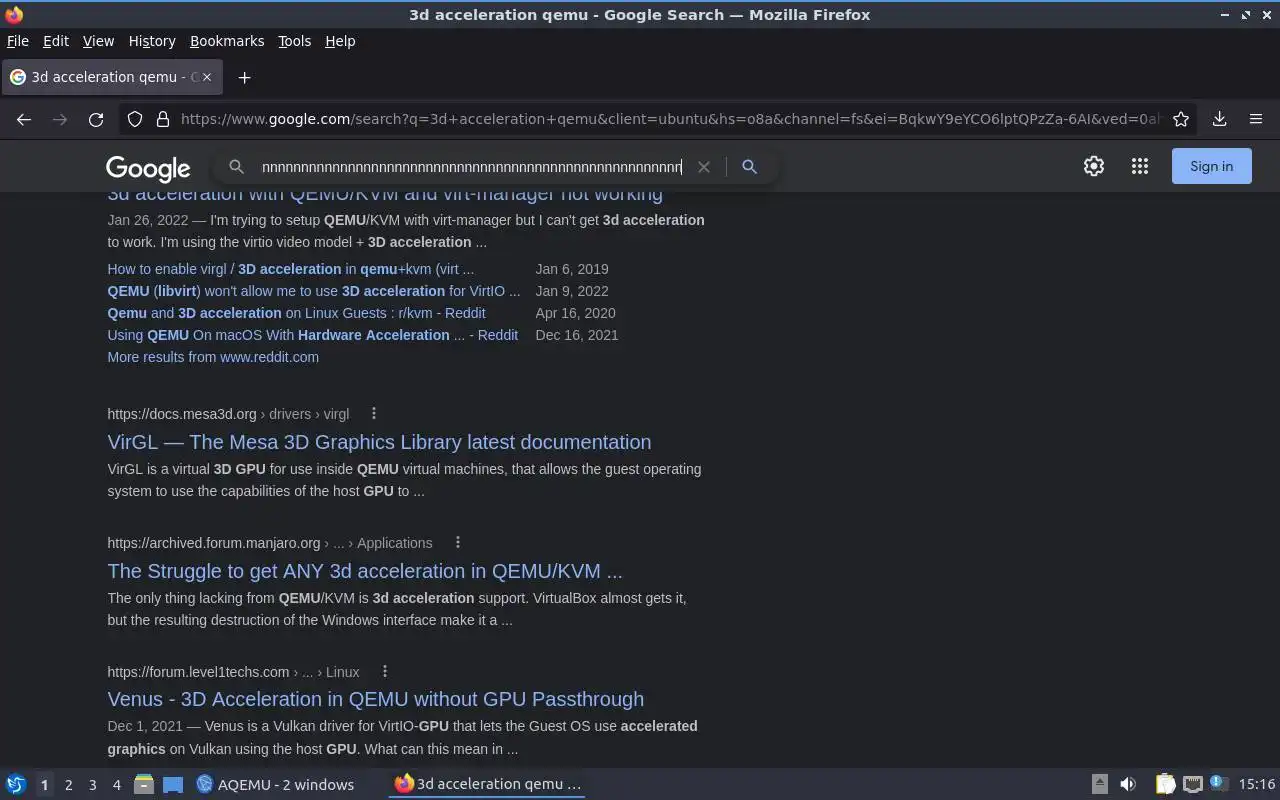Switch to workspace 2

click(x=68, y=785)
